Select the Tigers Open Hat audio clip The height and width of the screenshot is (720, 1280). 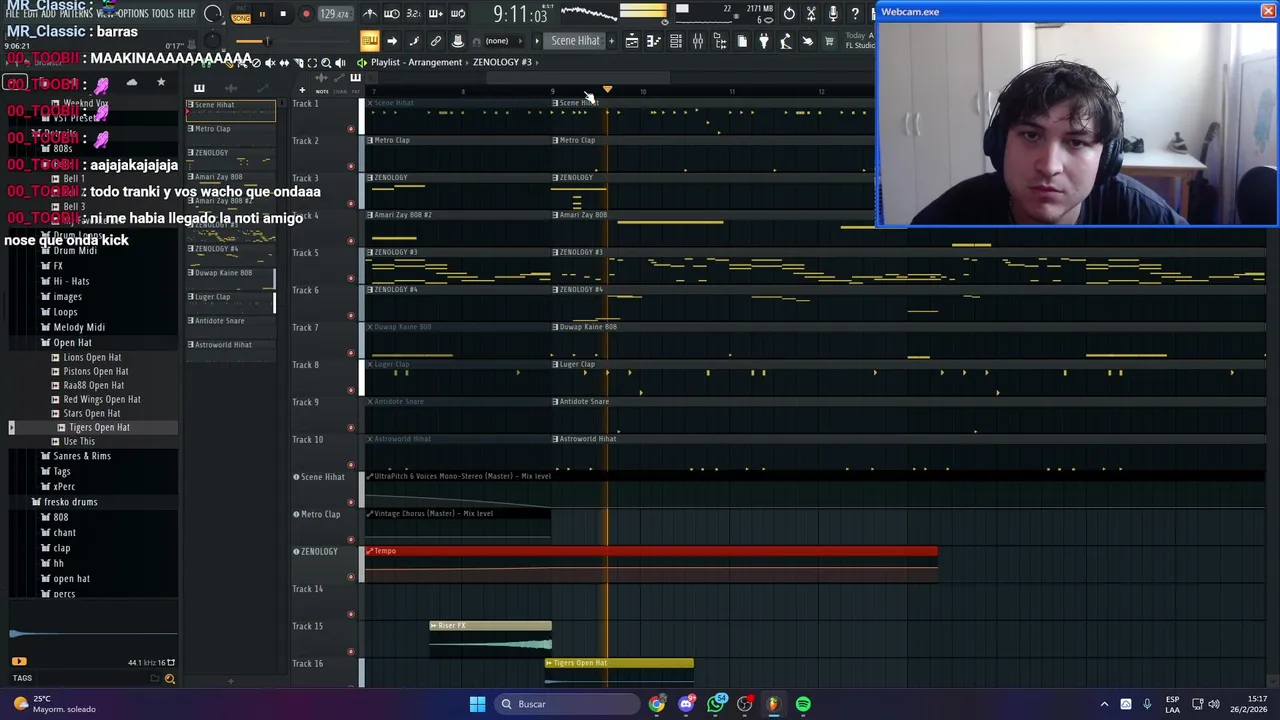point(619,670)
